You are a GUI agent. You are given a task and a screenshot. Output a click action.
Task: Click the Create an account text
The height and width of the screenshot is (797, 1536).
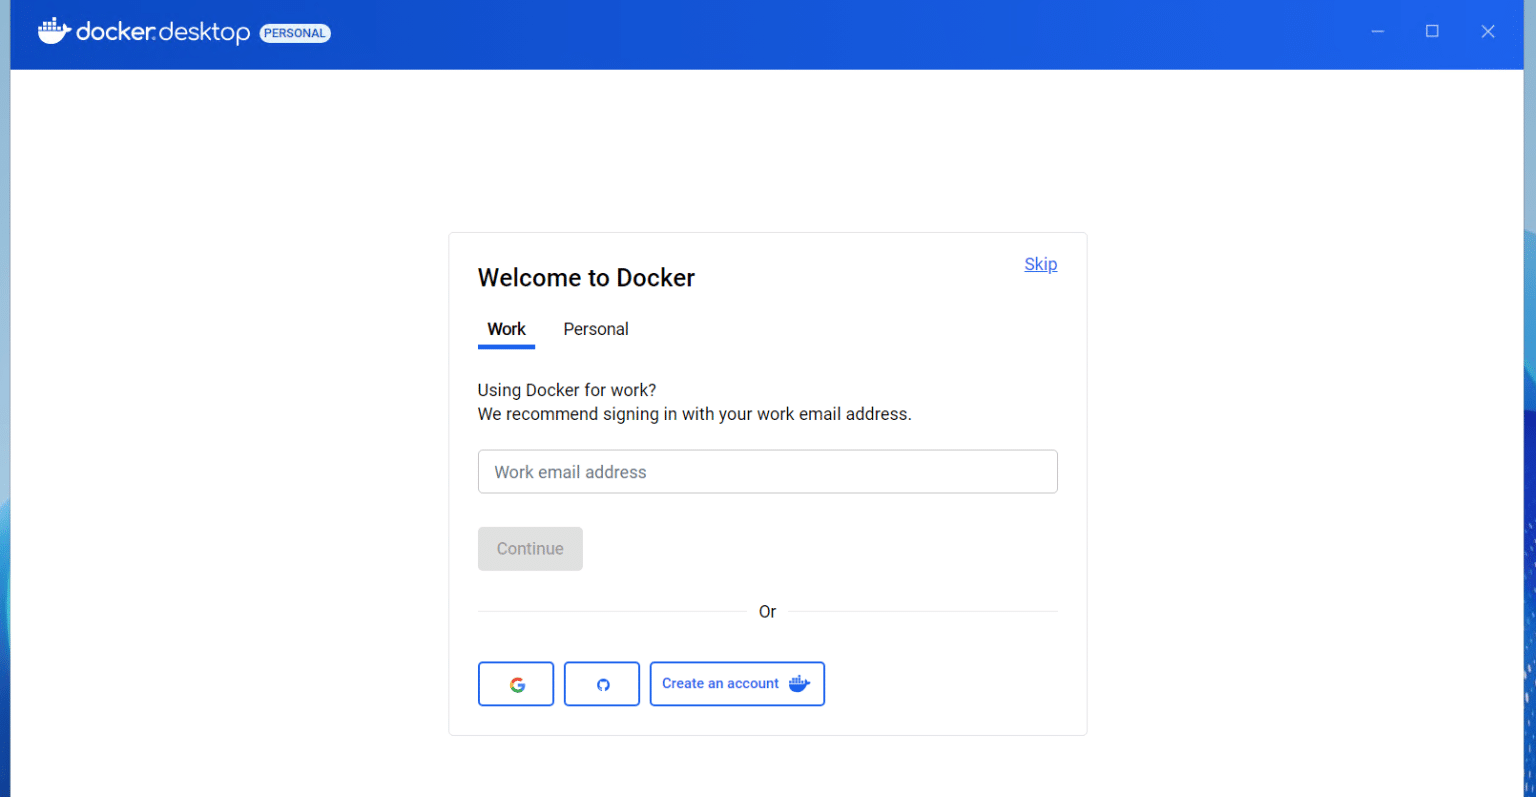(720, 684)
